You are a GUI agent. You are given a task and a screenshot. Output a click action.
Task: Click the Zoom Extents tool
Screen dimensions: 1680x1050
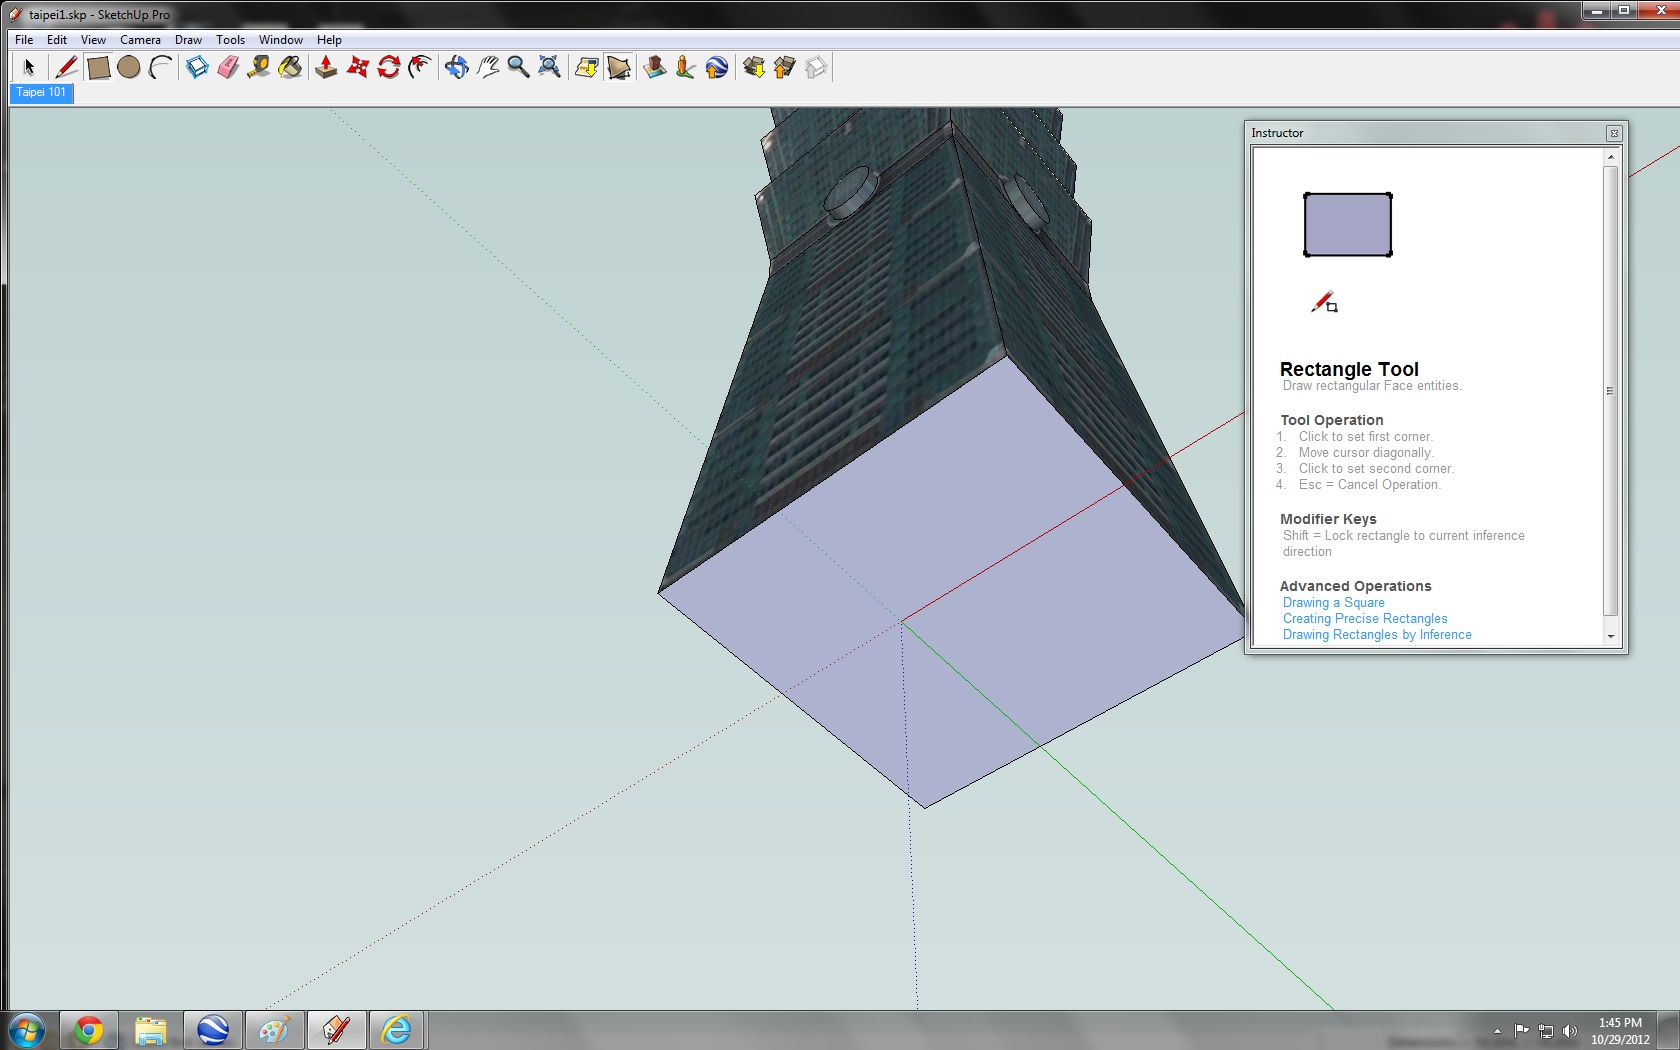pyautogui.click(x=549, y=67)
